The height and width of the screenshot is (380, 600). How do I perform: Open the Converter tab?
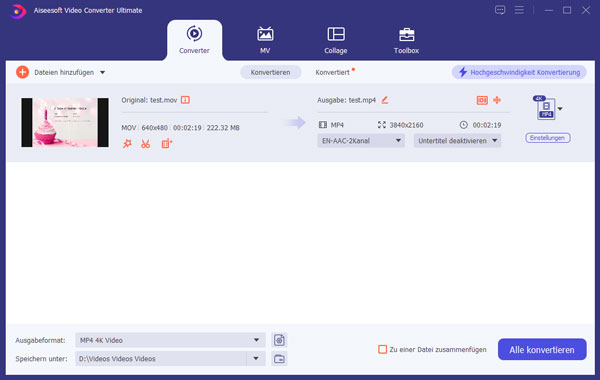coord(194,40)
